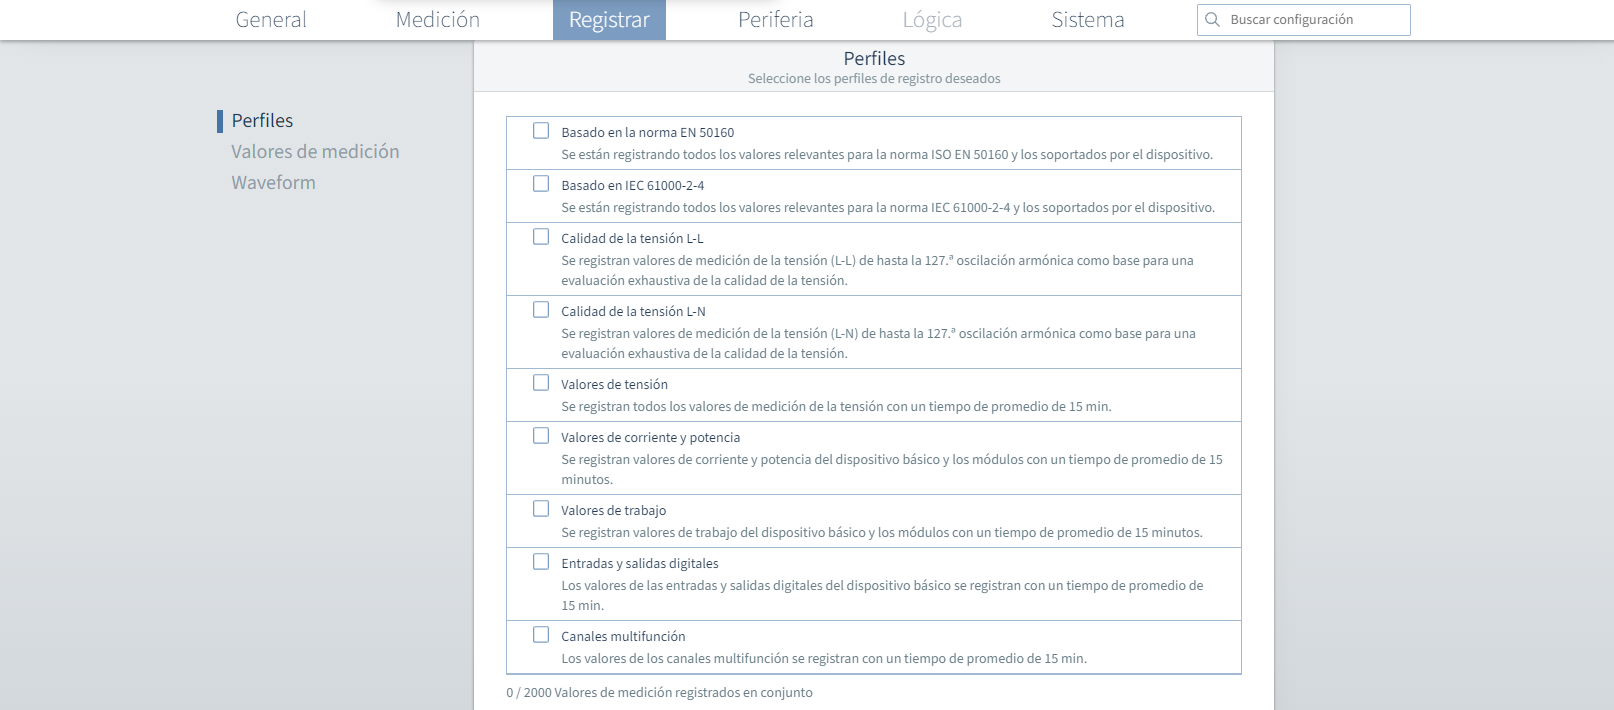Open the General tab
Screen dimensions: 1614x710
[271, 20]
